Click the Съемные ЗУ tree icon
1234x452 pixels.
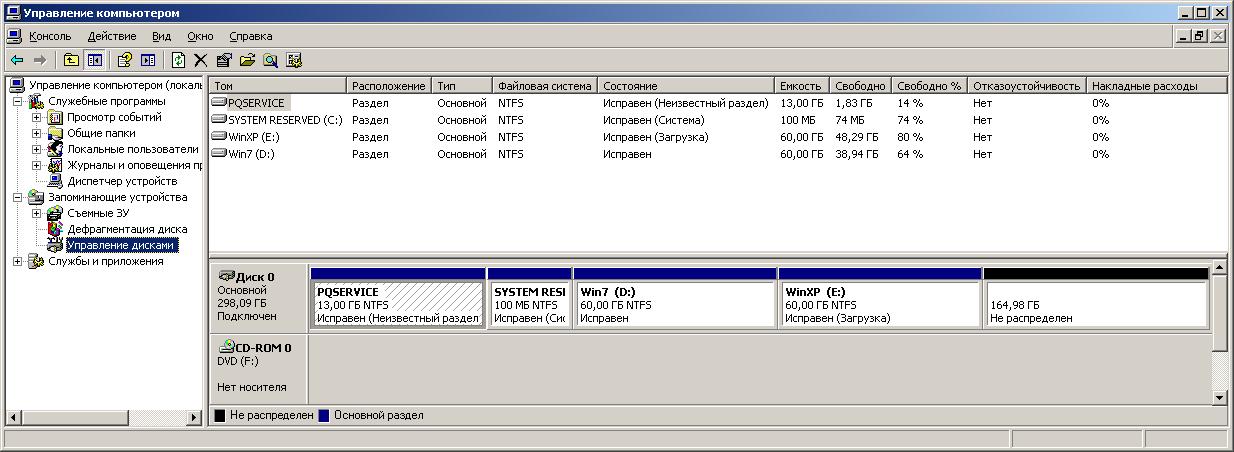[56, 214]
